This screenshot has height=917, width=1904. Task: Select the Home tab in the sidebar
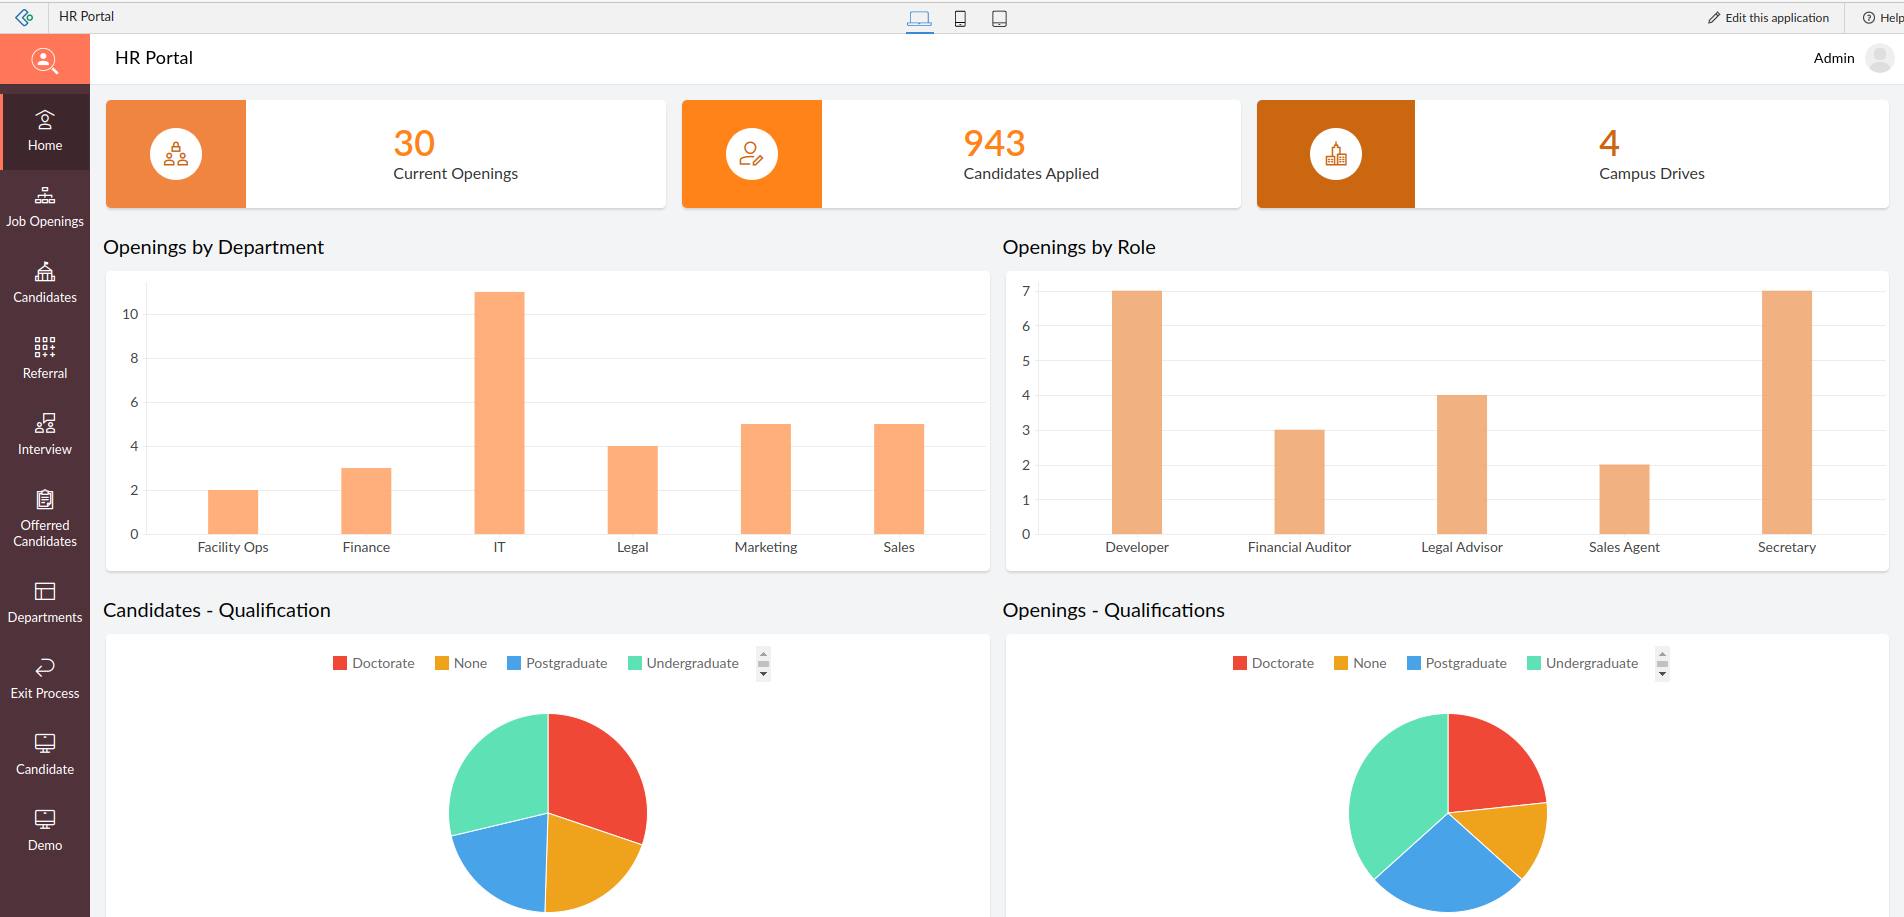point(44,129)
